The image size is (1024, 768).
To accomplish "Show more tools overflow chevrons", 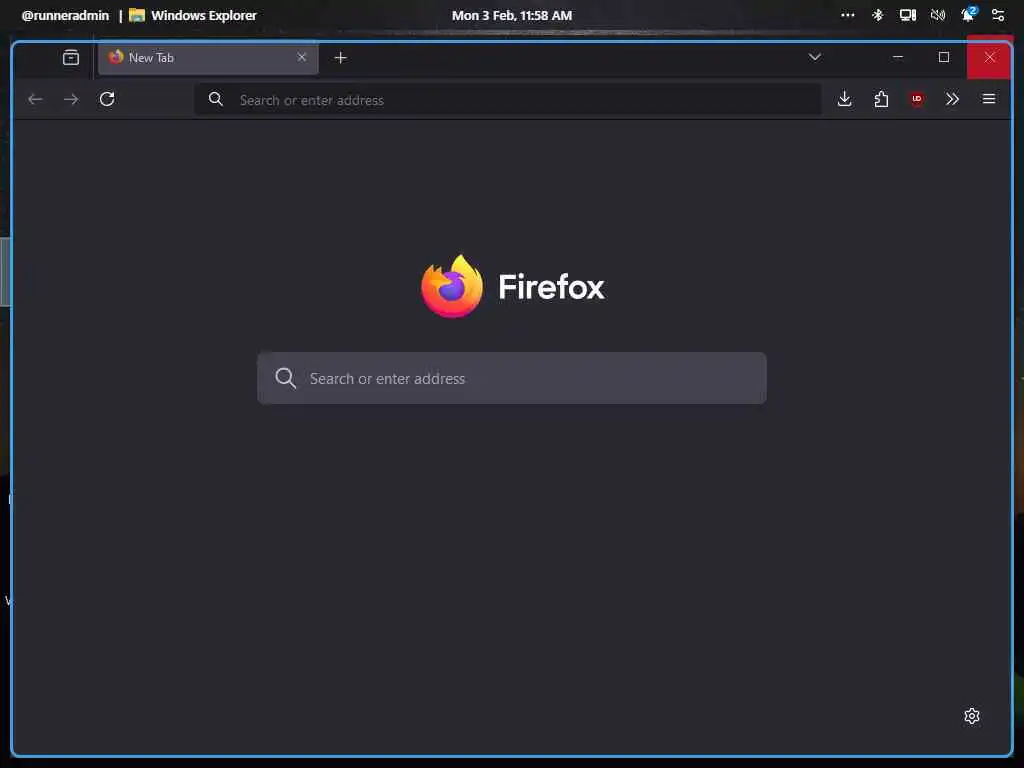I will pyautogui.click(x=953, y=99).
